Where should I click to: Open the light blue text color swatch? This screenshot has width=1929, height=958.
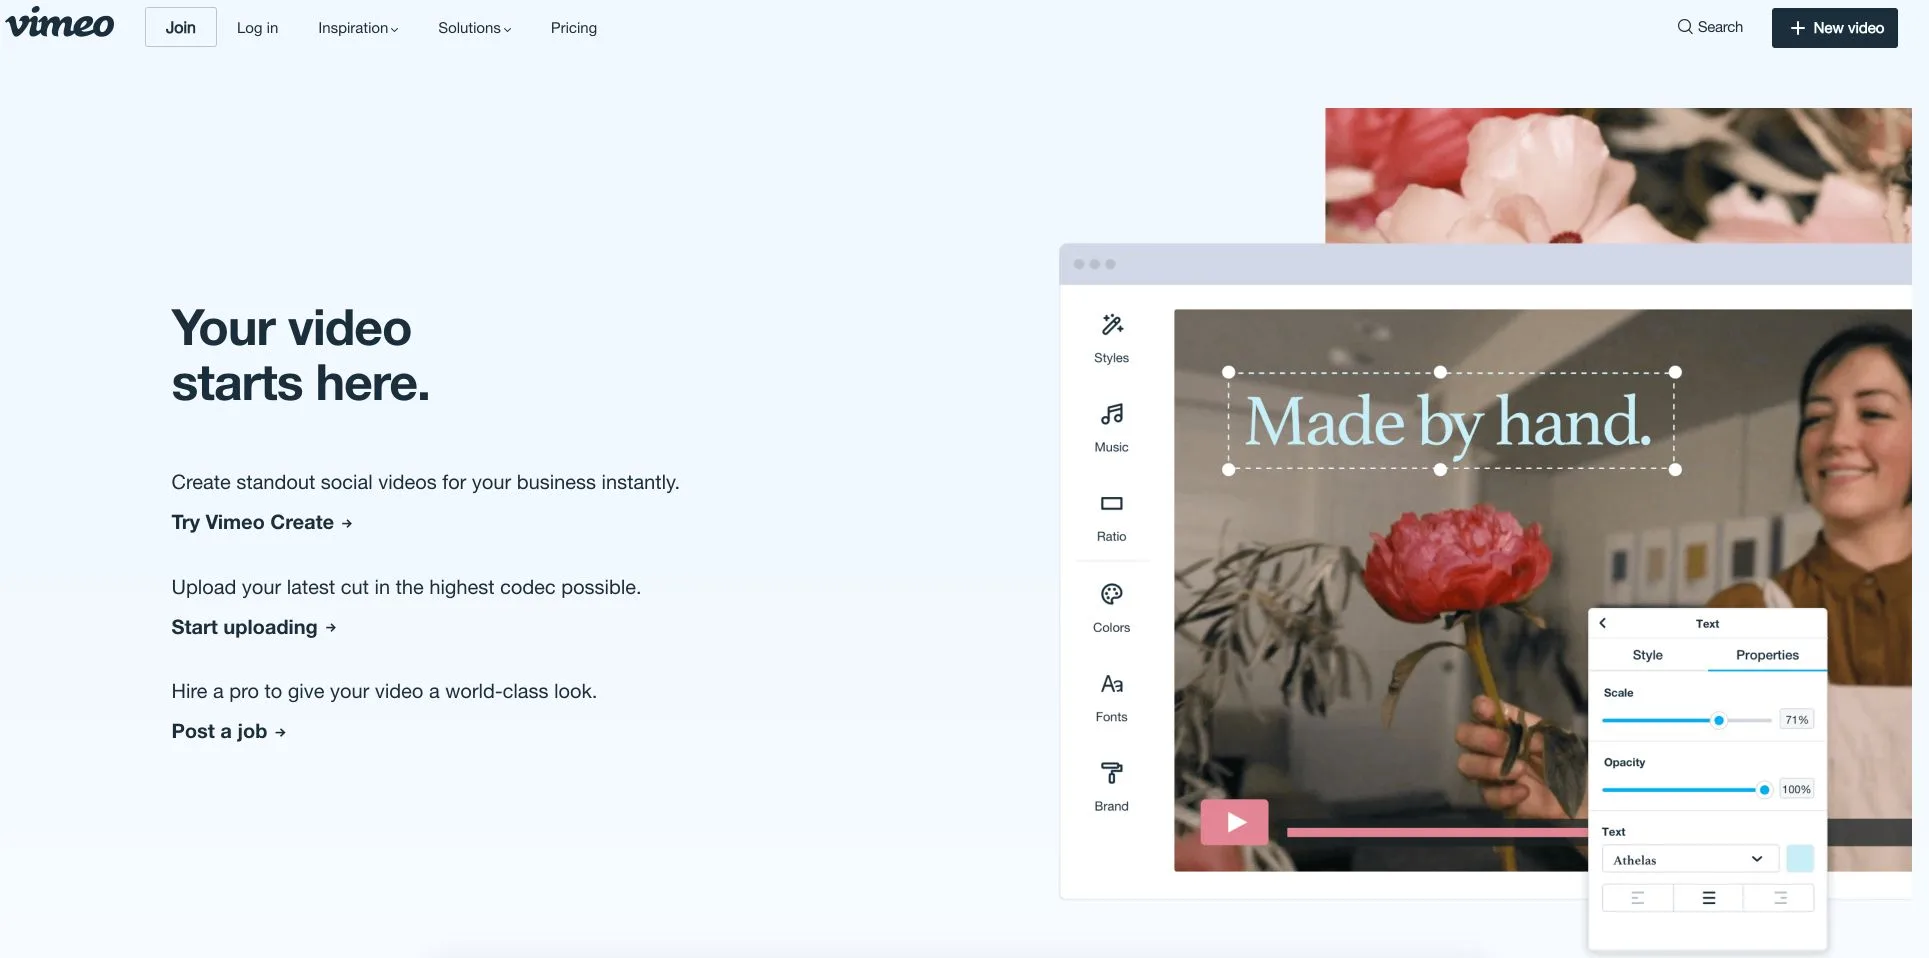pyautogui.click(x=1800, y=859)
